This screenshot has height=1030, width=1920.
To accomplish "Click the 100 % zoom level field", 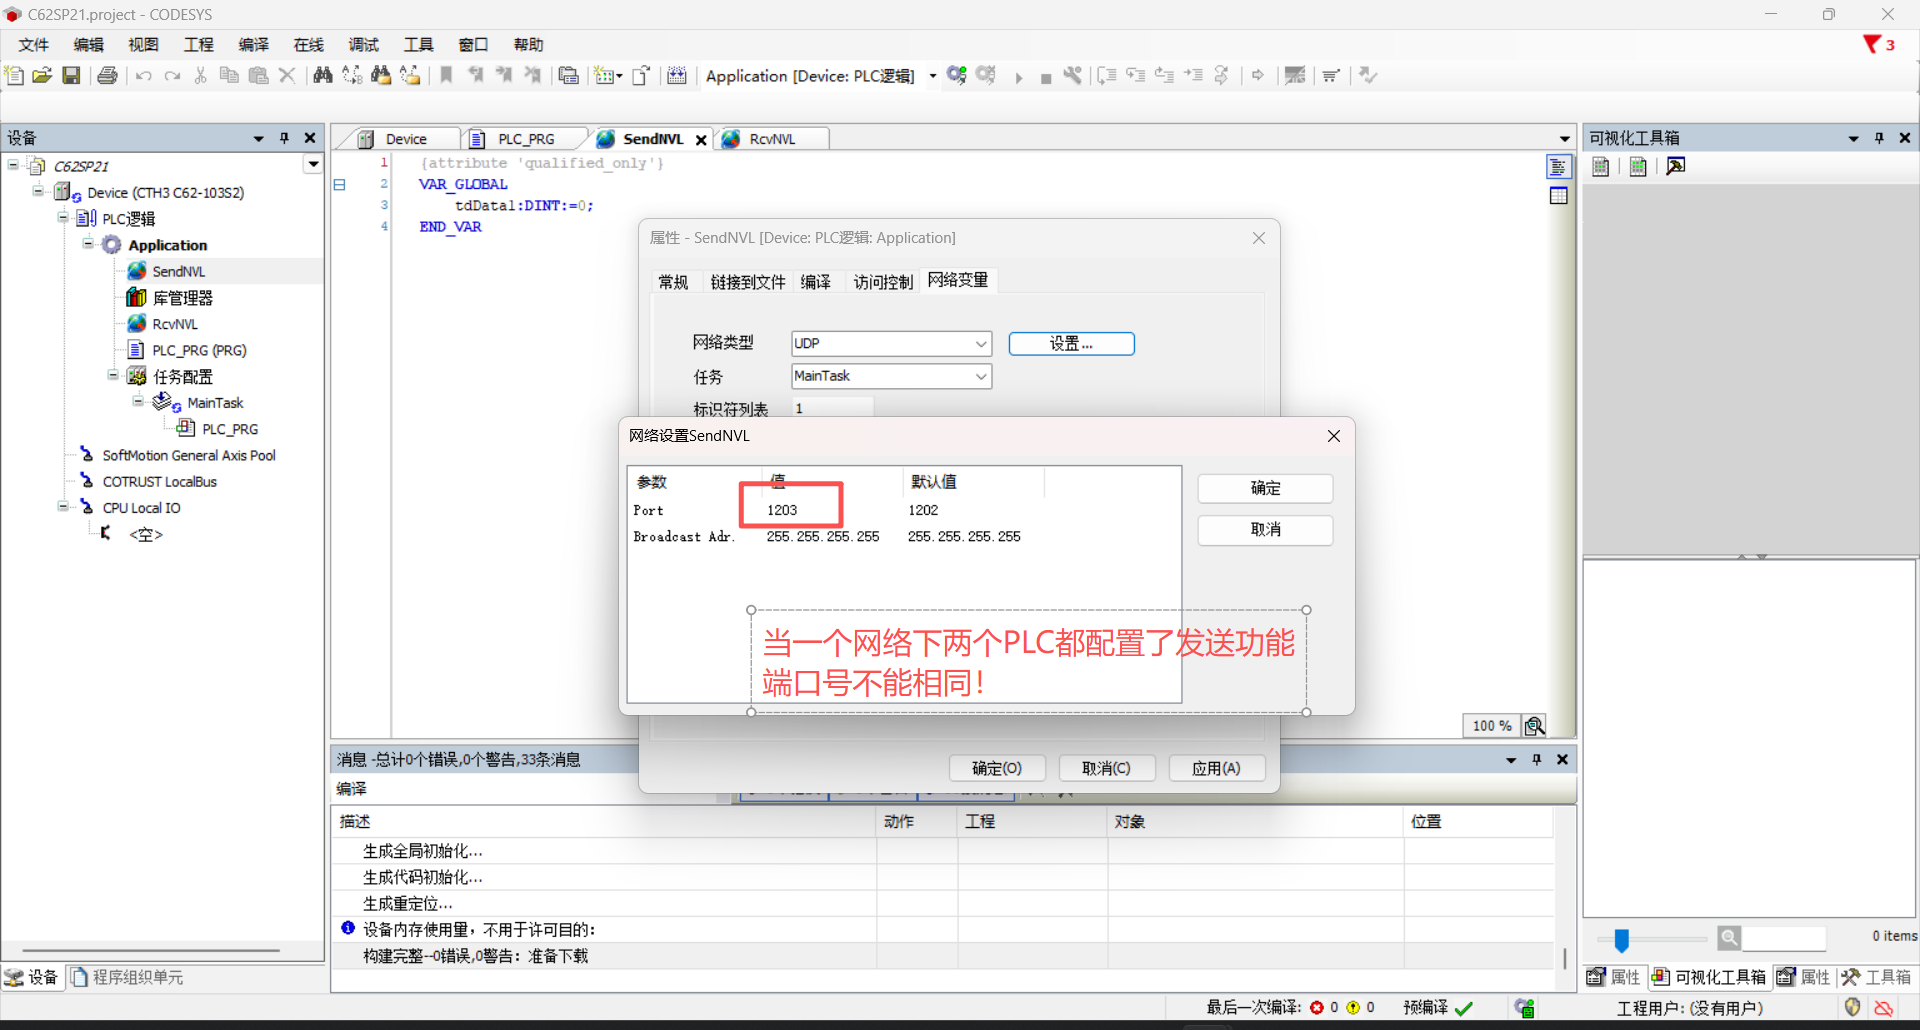I will pyautogui.click(x=1491, y=726).
